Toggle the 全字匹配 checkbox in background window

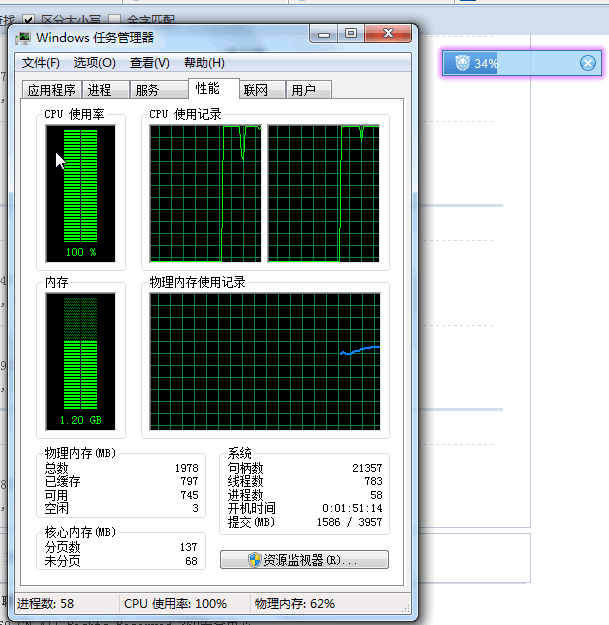click(114, 19)
